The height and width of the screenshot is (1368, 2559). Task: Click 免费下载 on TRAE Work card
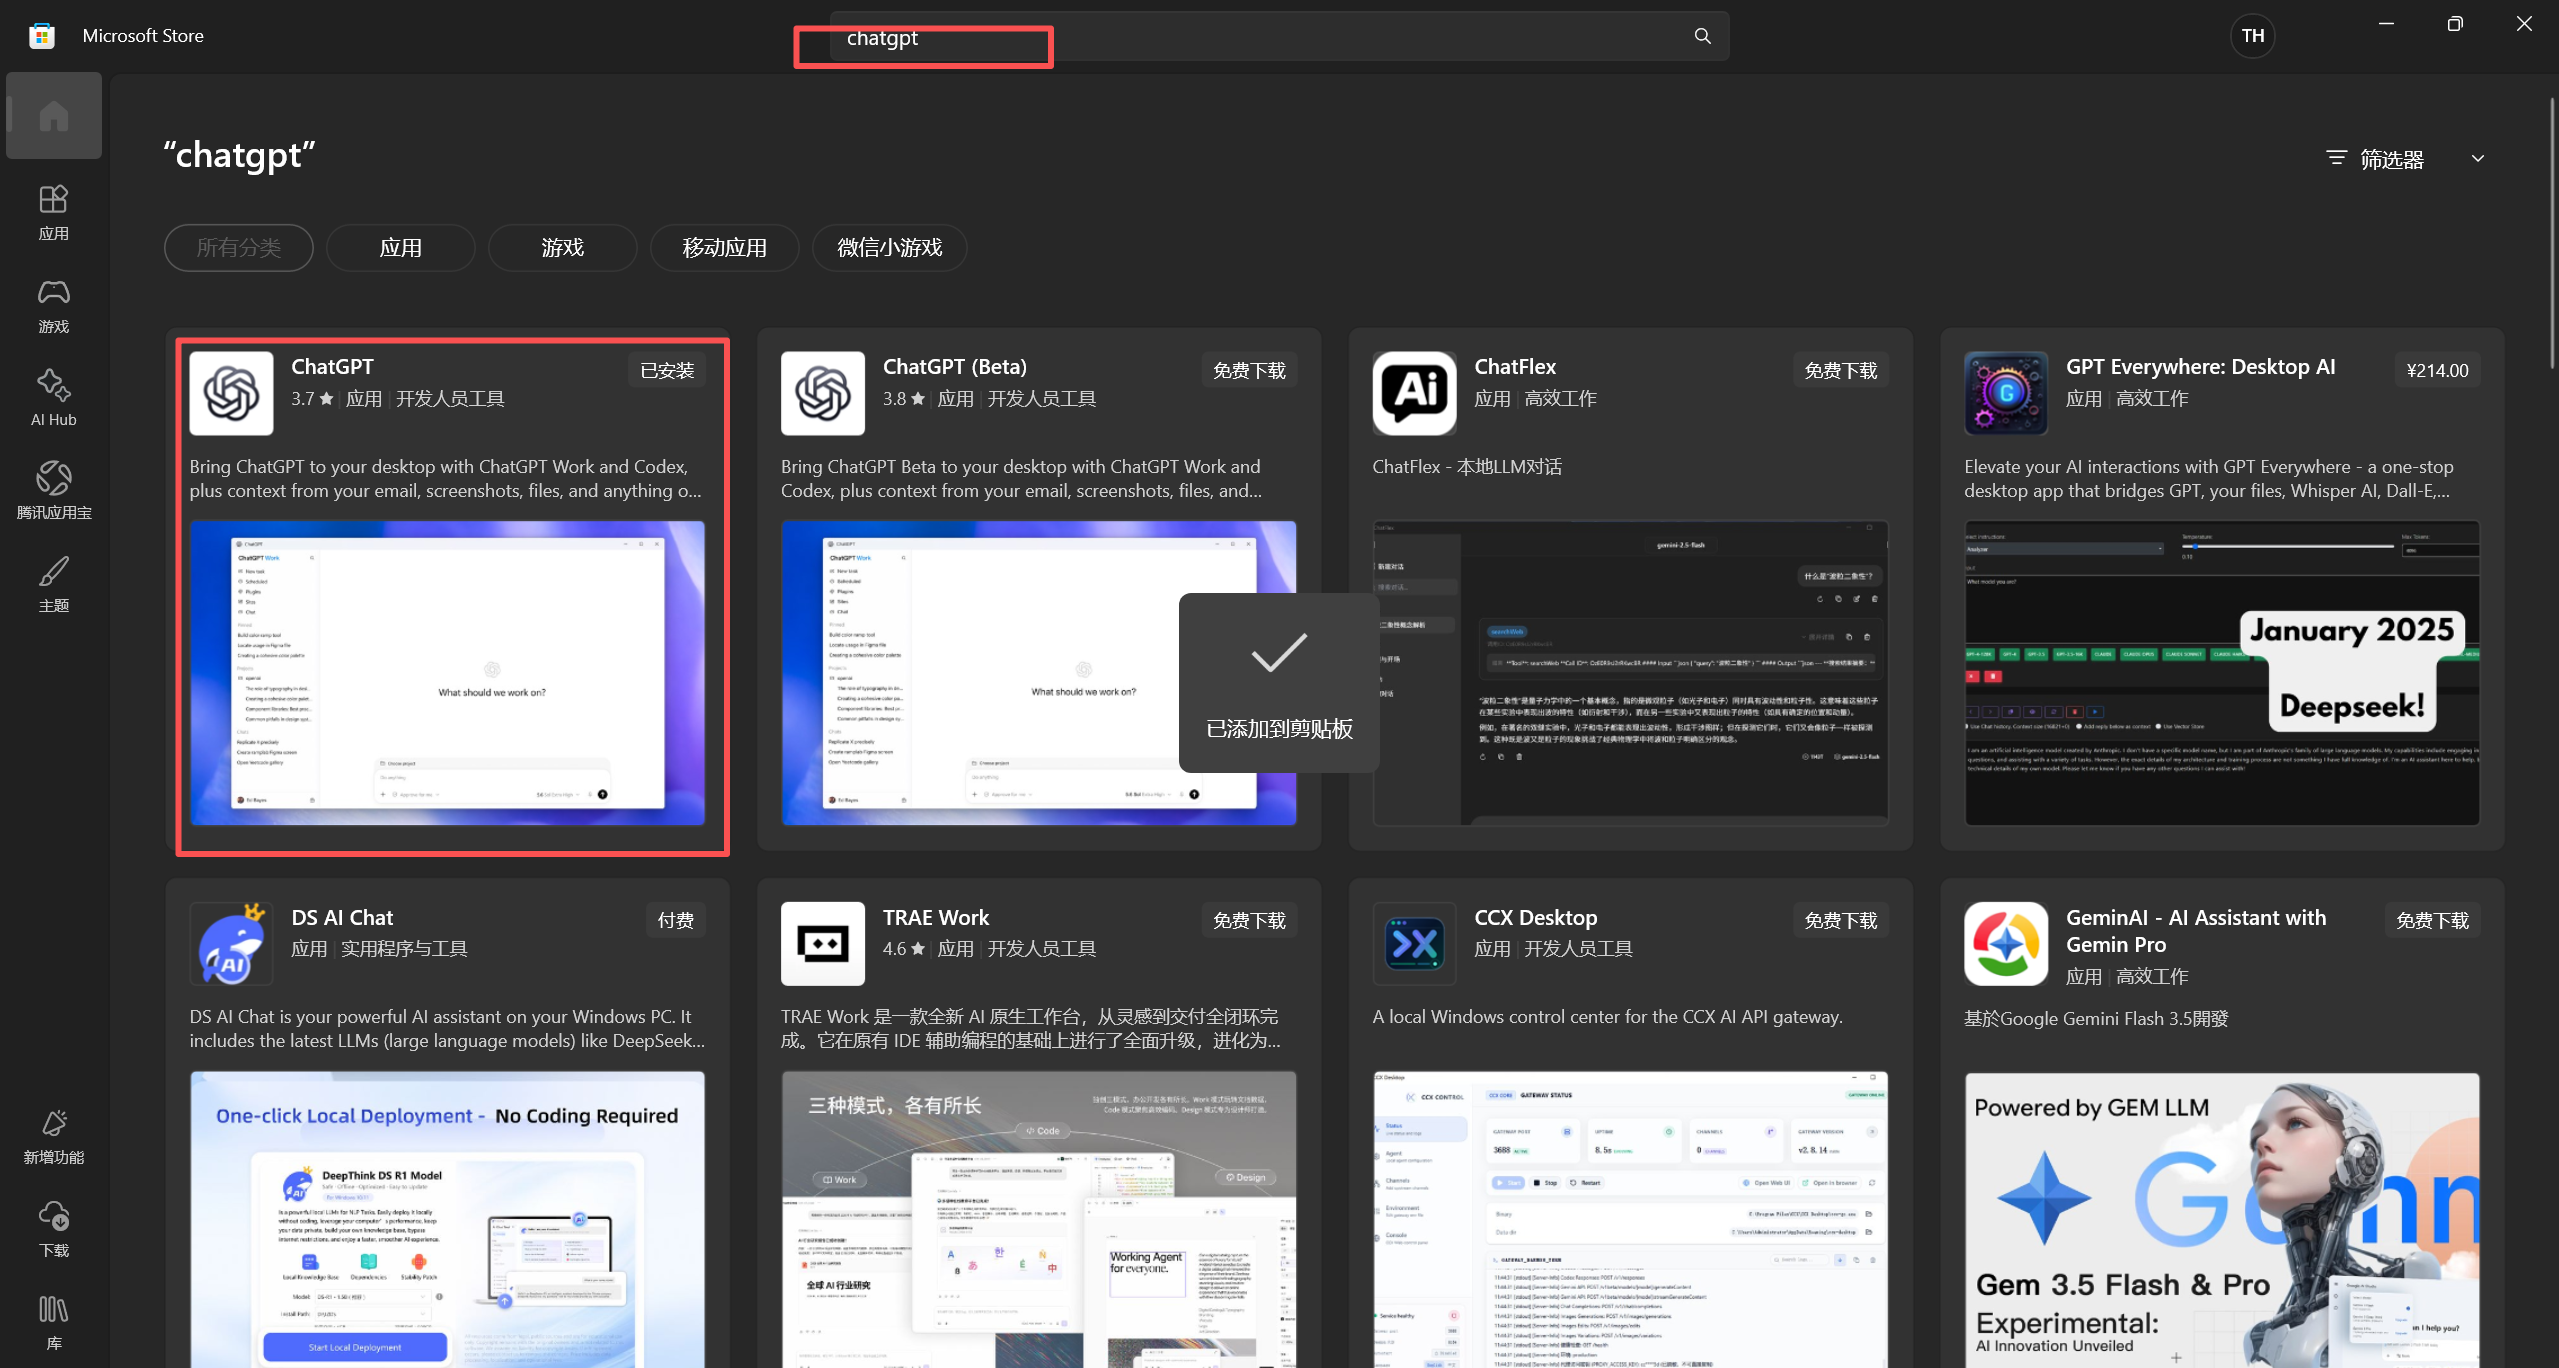[x=1249, y=920]
